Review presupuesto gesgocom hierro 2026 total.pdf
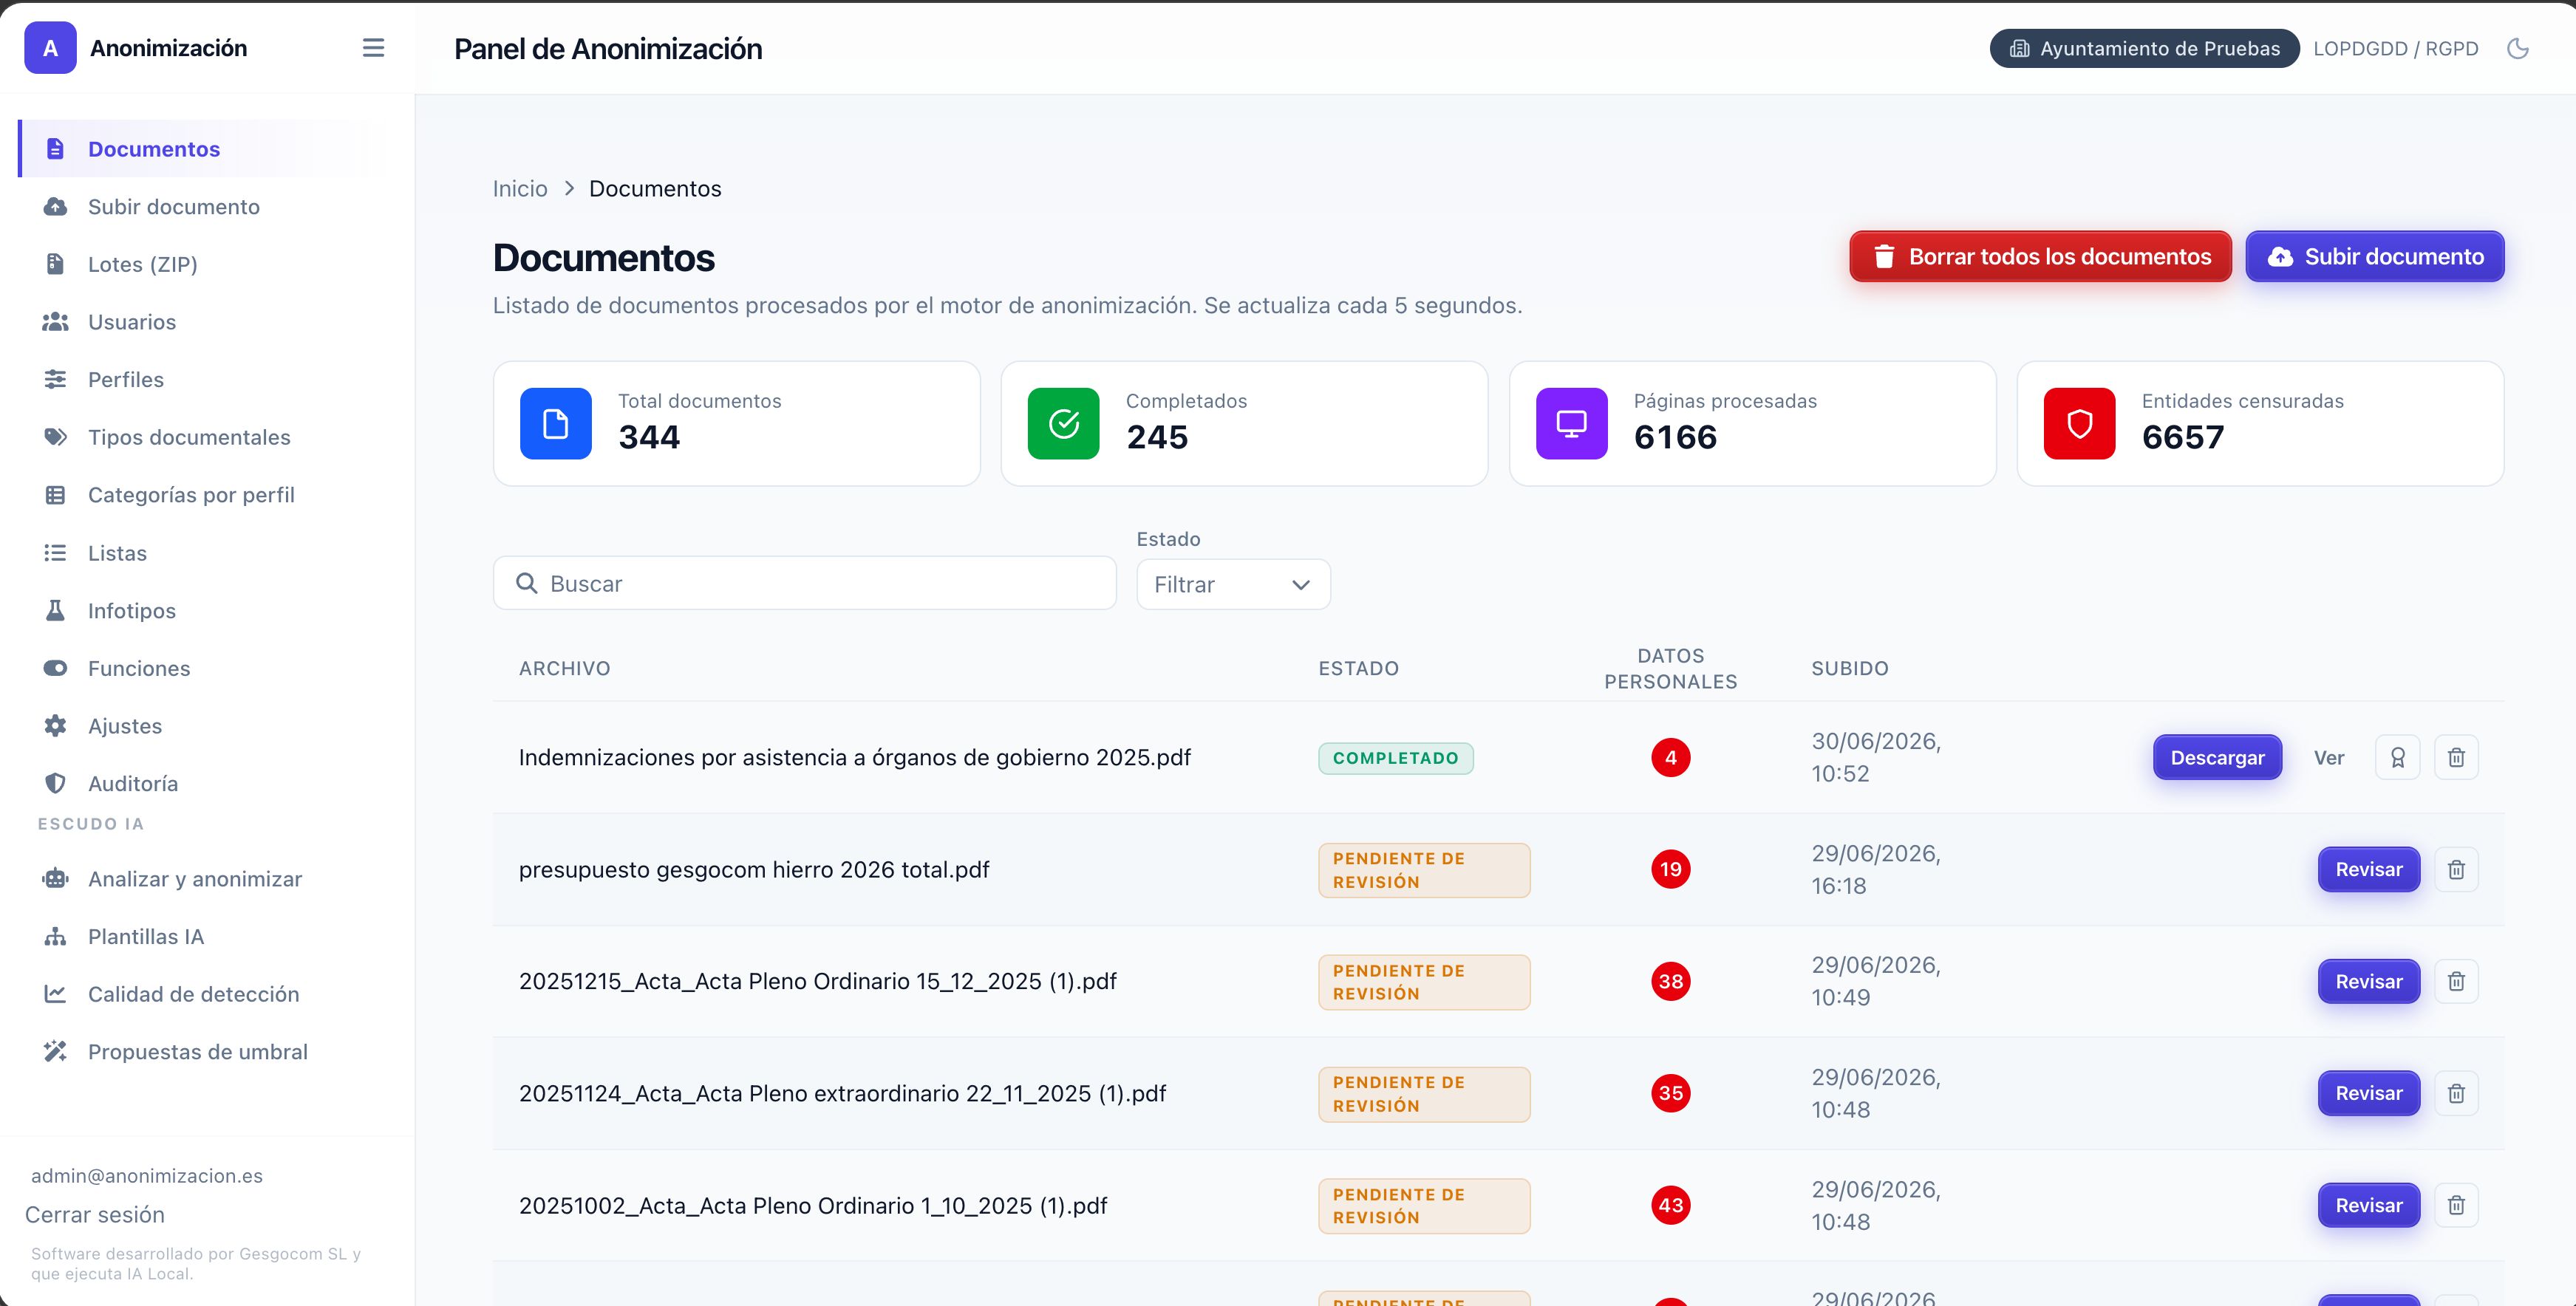This screenshot has width=2576, height=1306. pyautogui.click(x=2369, y=870)
